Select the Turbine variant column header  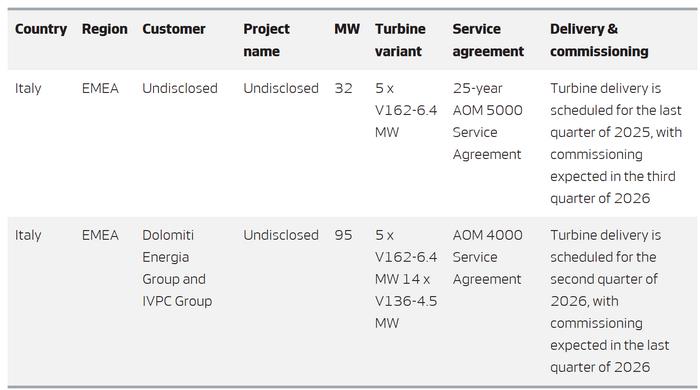pyautogui.click(x=400, y=40)
